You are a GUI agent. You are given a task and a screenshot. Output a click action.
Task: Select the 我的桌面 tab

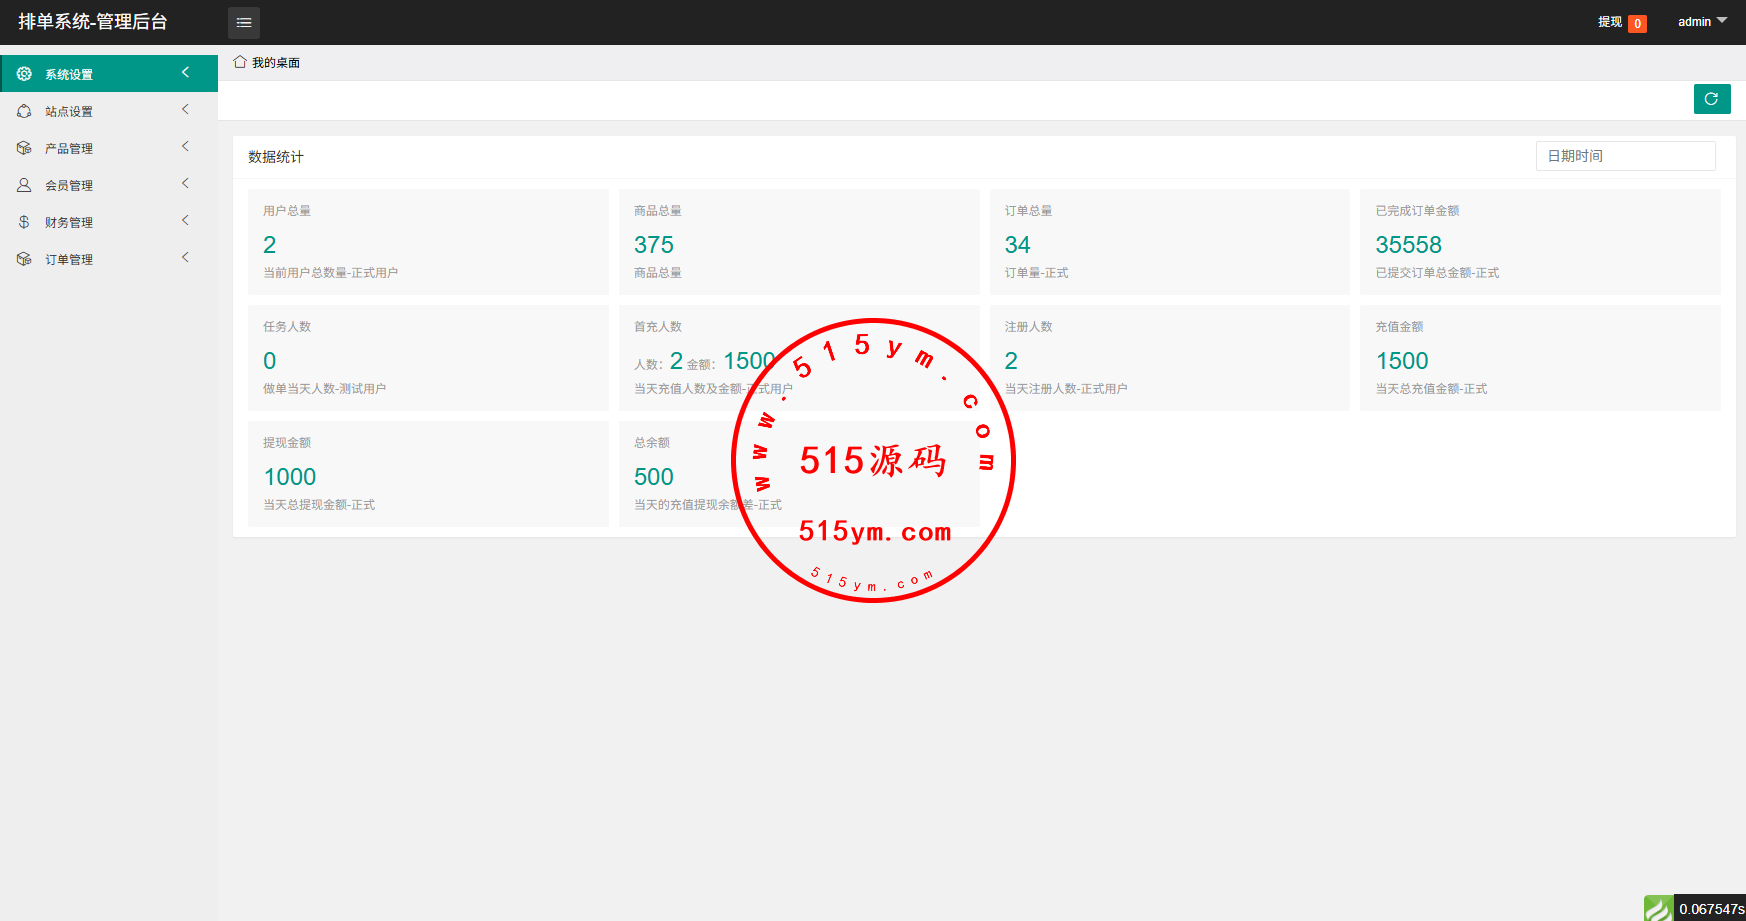pyautogui.click(x=275, y=63)
